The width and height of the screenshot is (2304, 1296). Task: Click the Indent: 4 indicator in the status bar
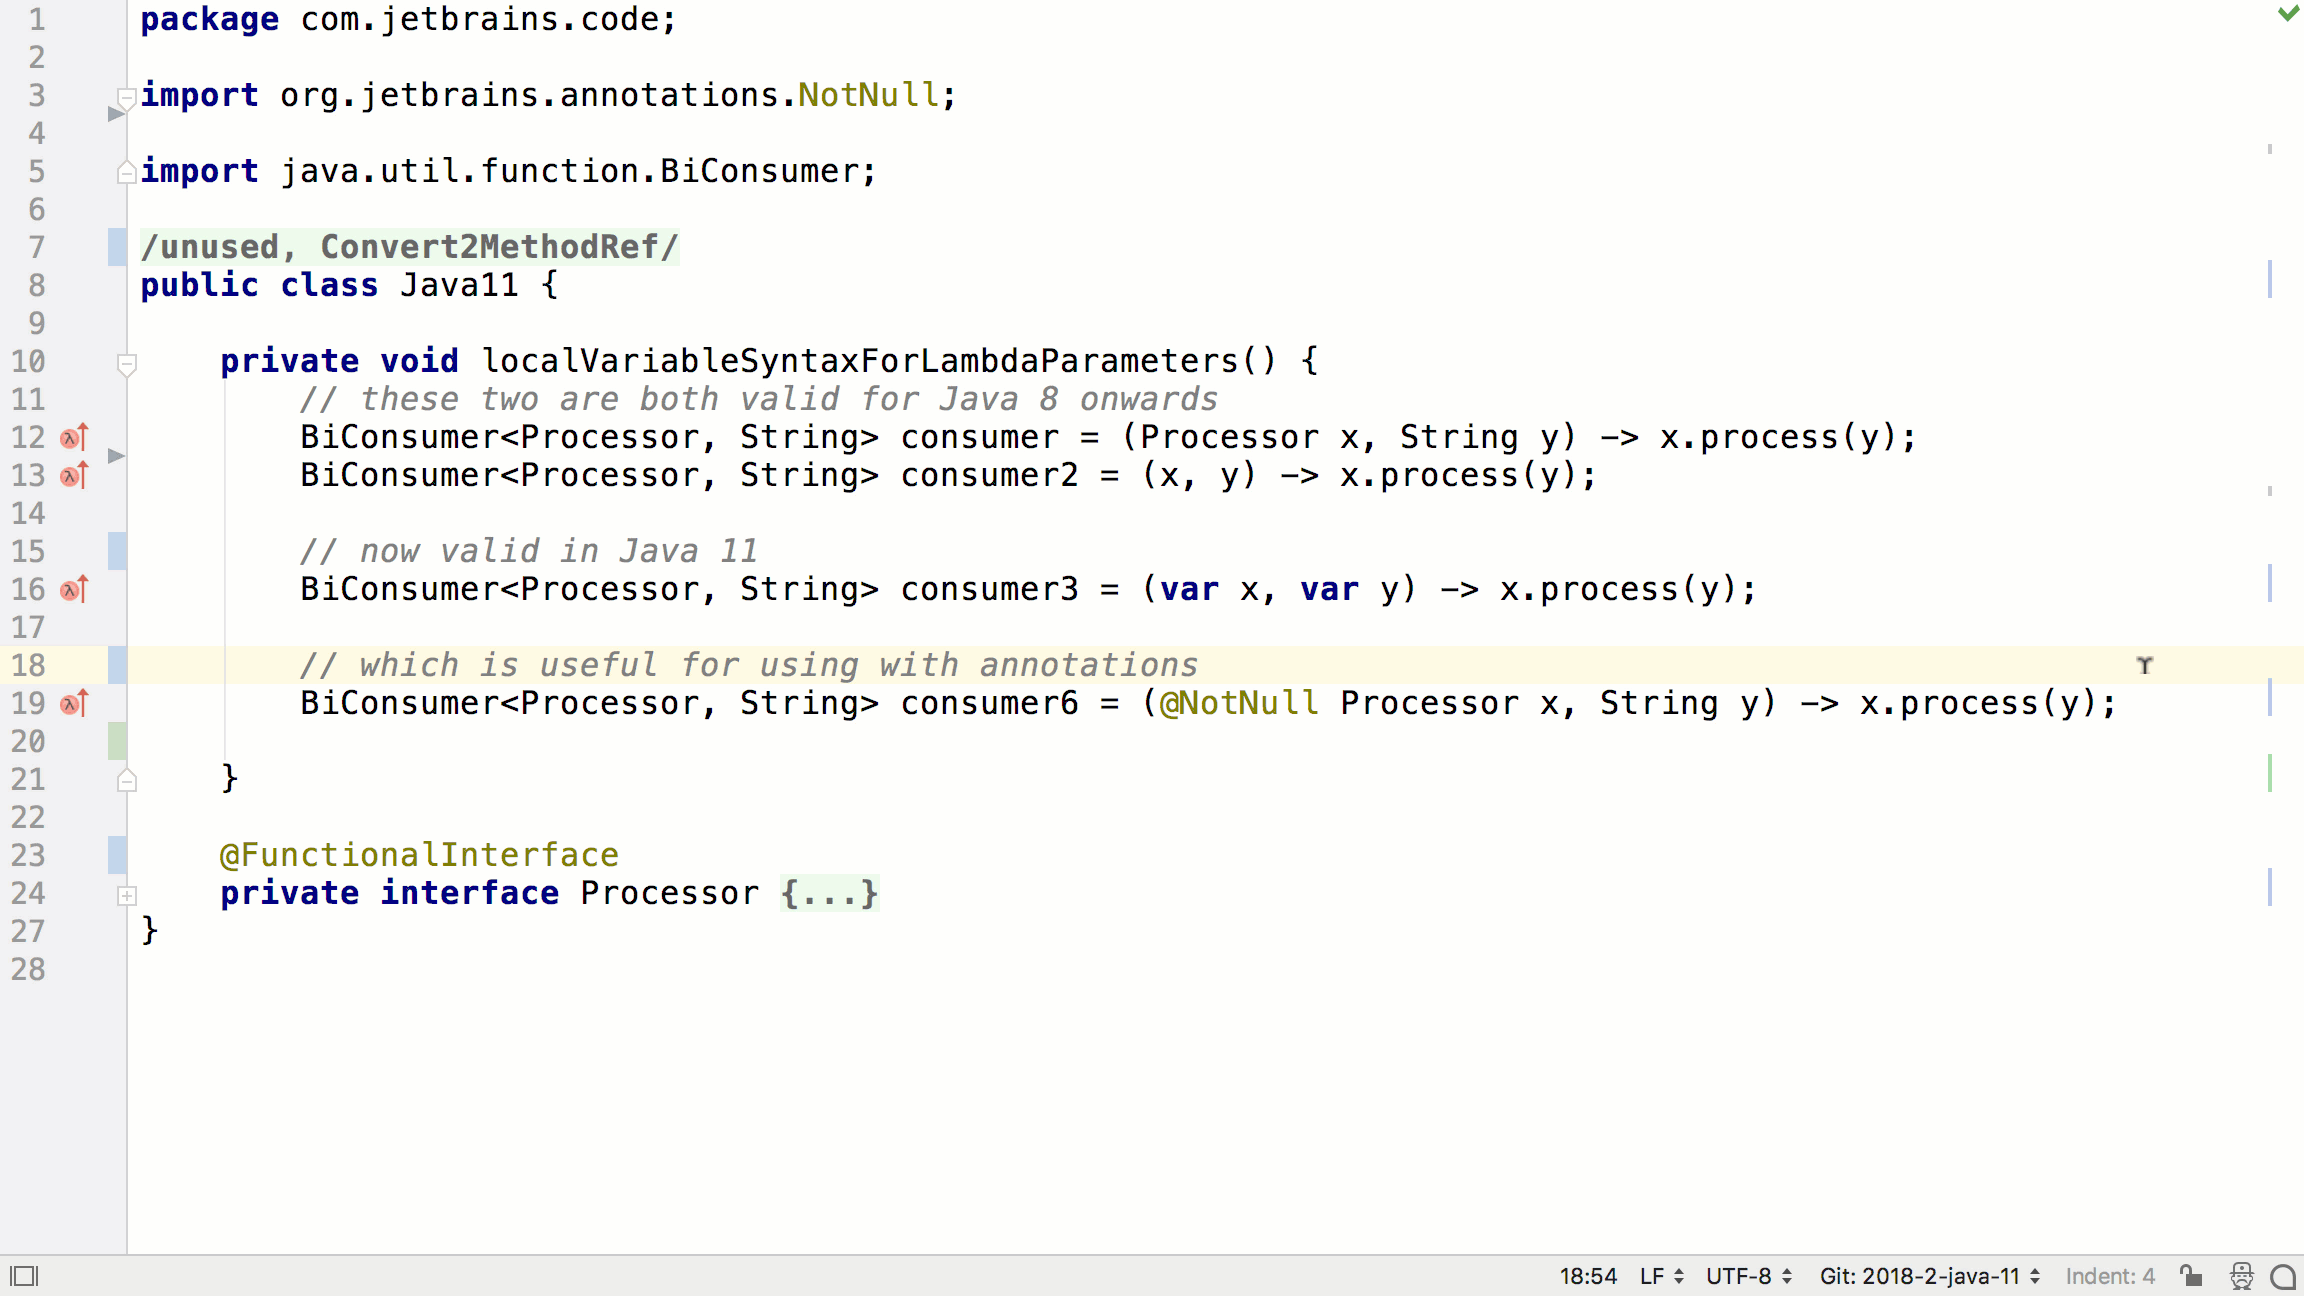click(2110, 1276)
